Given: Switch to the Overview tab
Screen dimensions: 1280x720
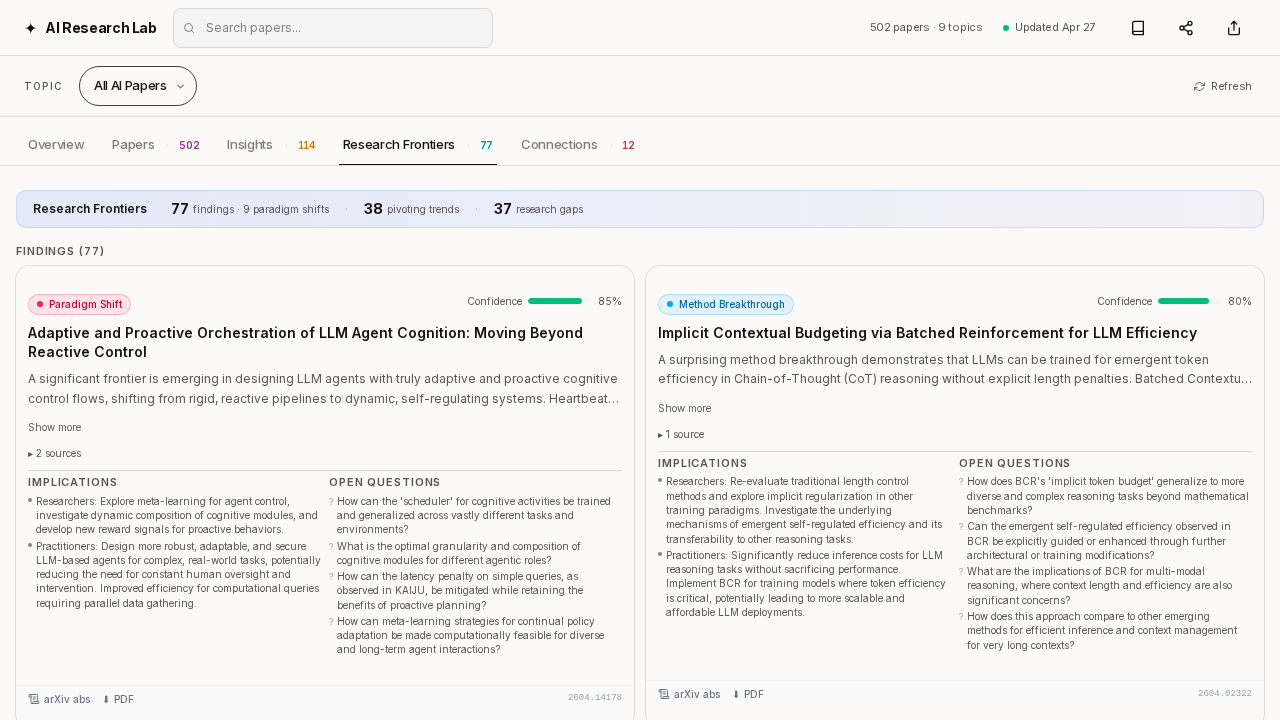Looking at the screenshot, I should click(56, 145).
